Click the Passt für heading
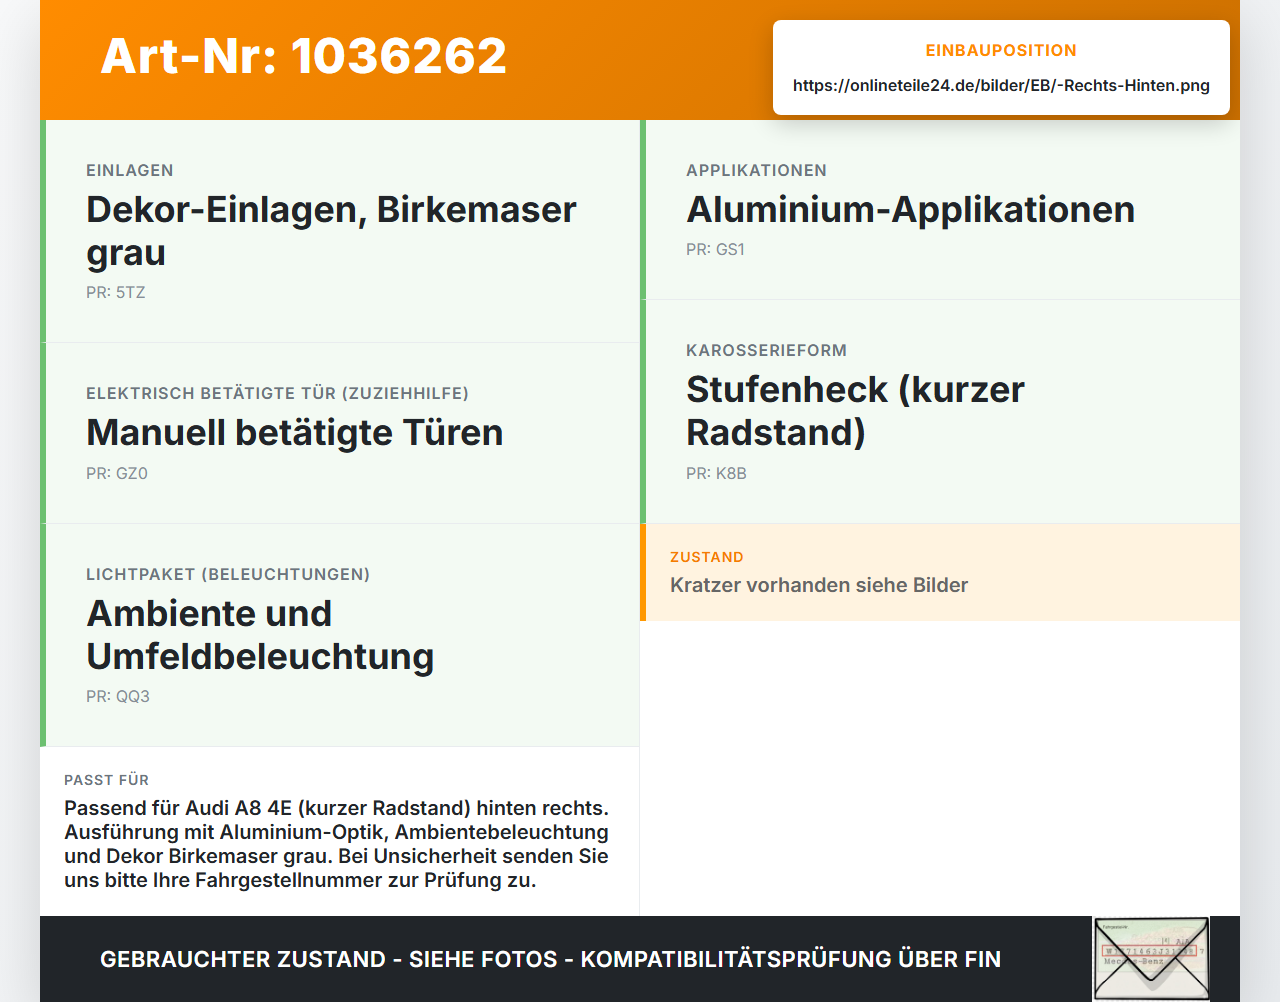This screenshot has height=1002, width=1280. 106,780
